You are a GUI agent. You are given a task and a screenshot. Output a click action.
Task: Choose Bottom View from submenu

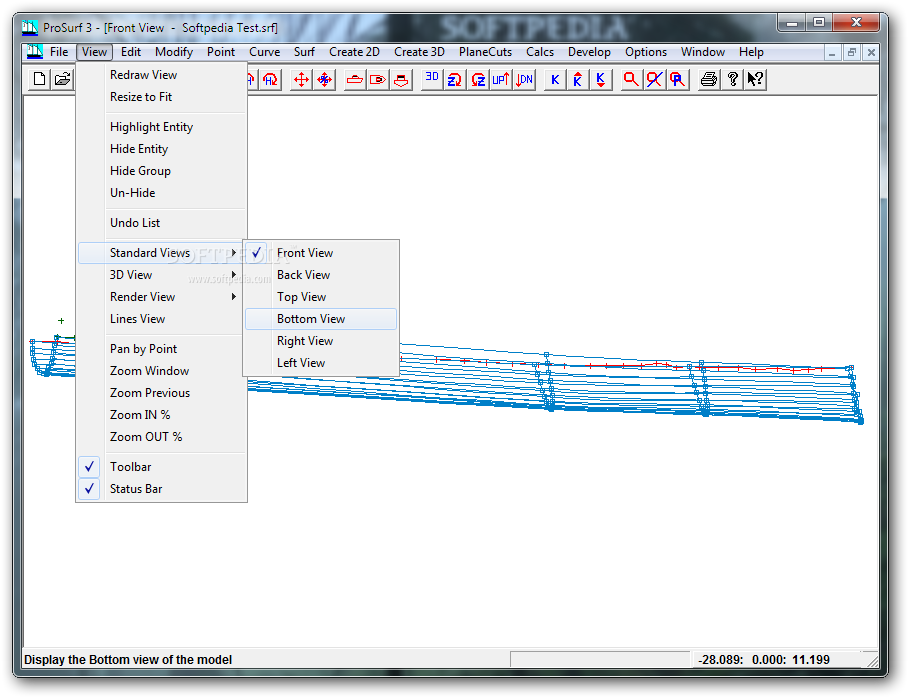[321, 319]
